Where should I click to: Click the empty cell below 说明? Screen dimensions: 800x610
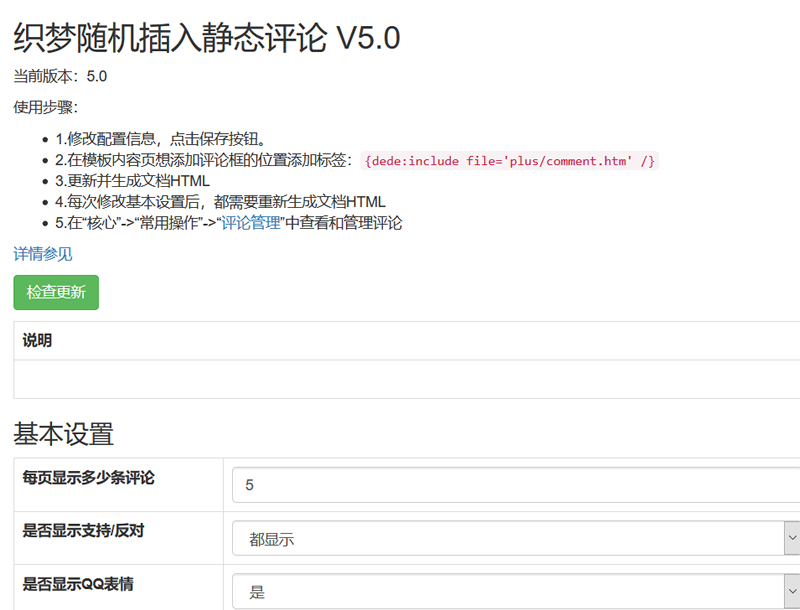pos(400,379)
